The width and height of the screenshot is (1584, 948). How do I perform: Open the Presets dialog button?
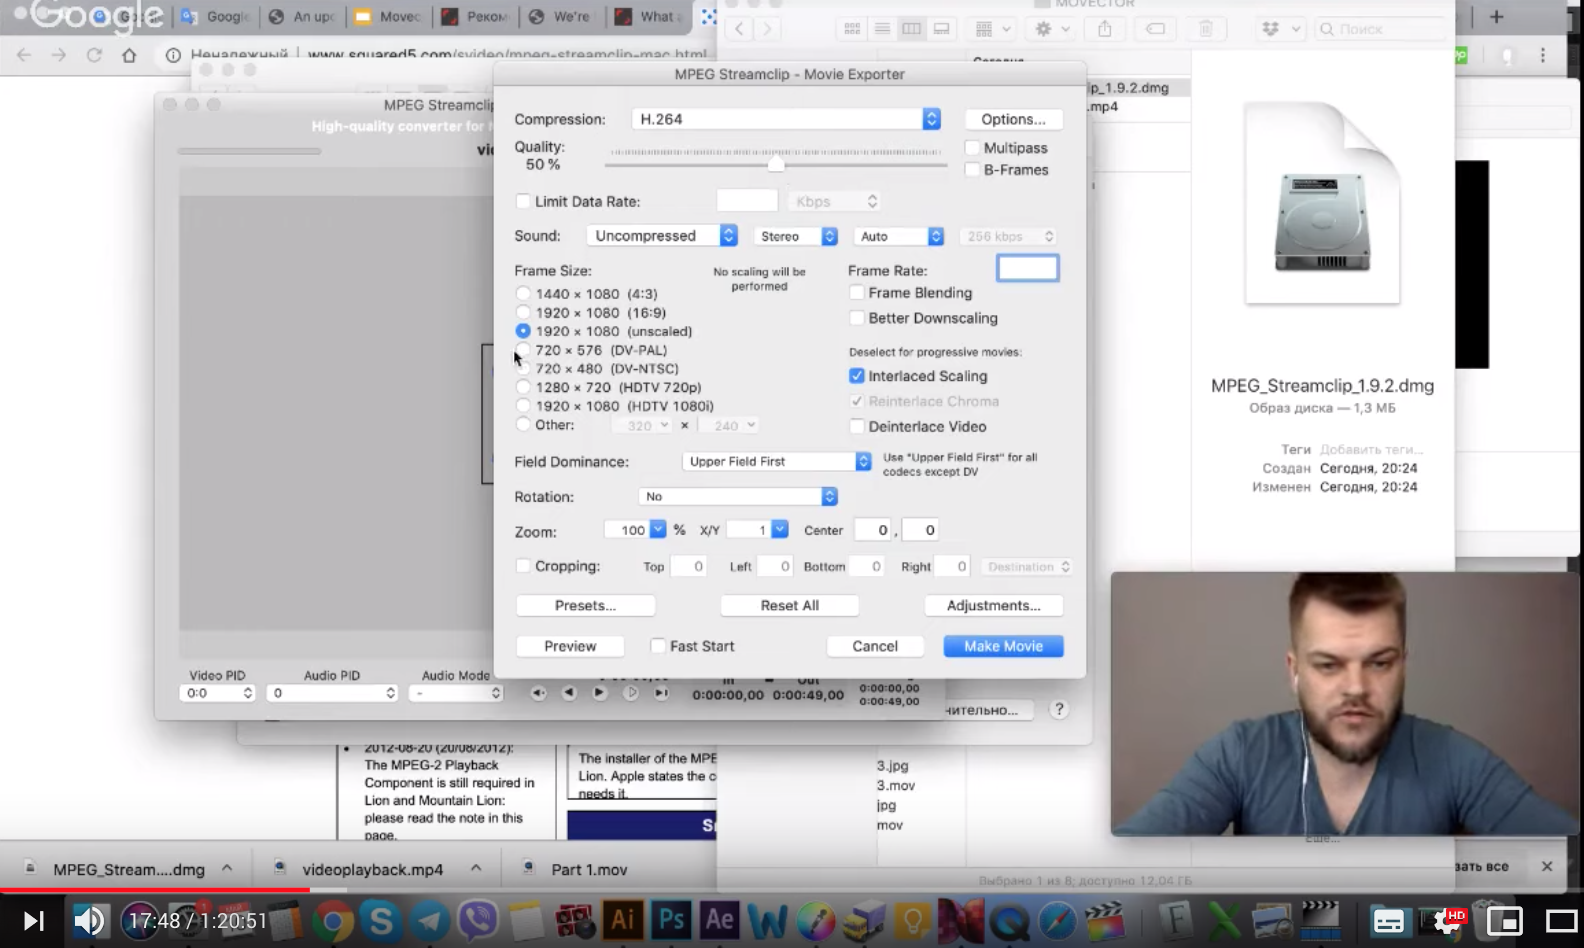(585, 606)
